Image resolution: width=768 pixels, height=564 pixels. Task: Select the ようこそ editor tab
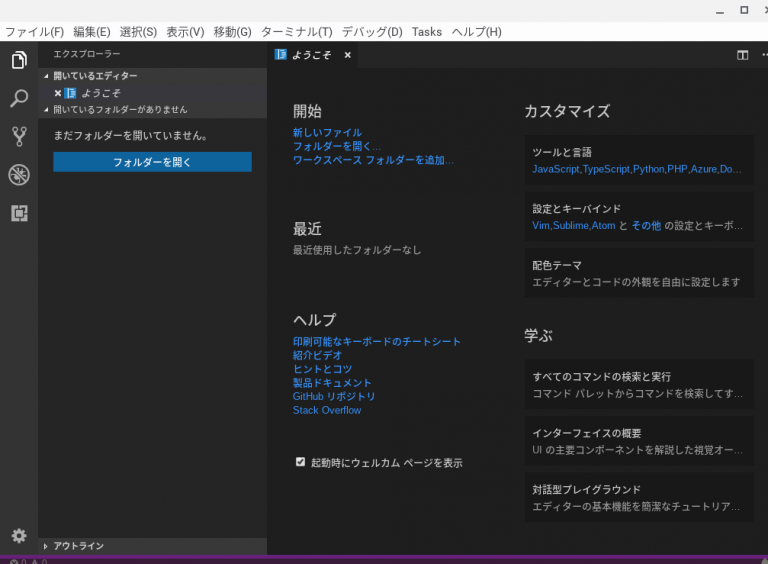point(312,55)
